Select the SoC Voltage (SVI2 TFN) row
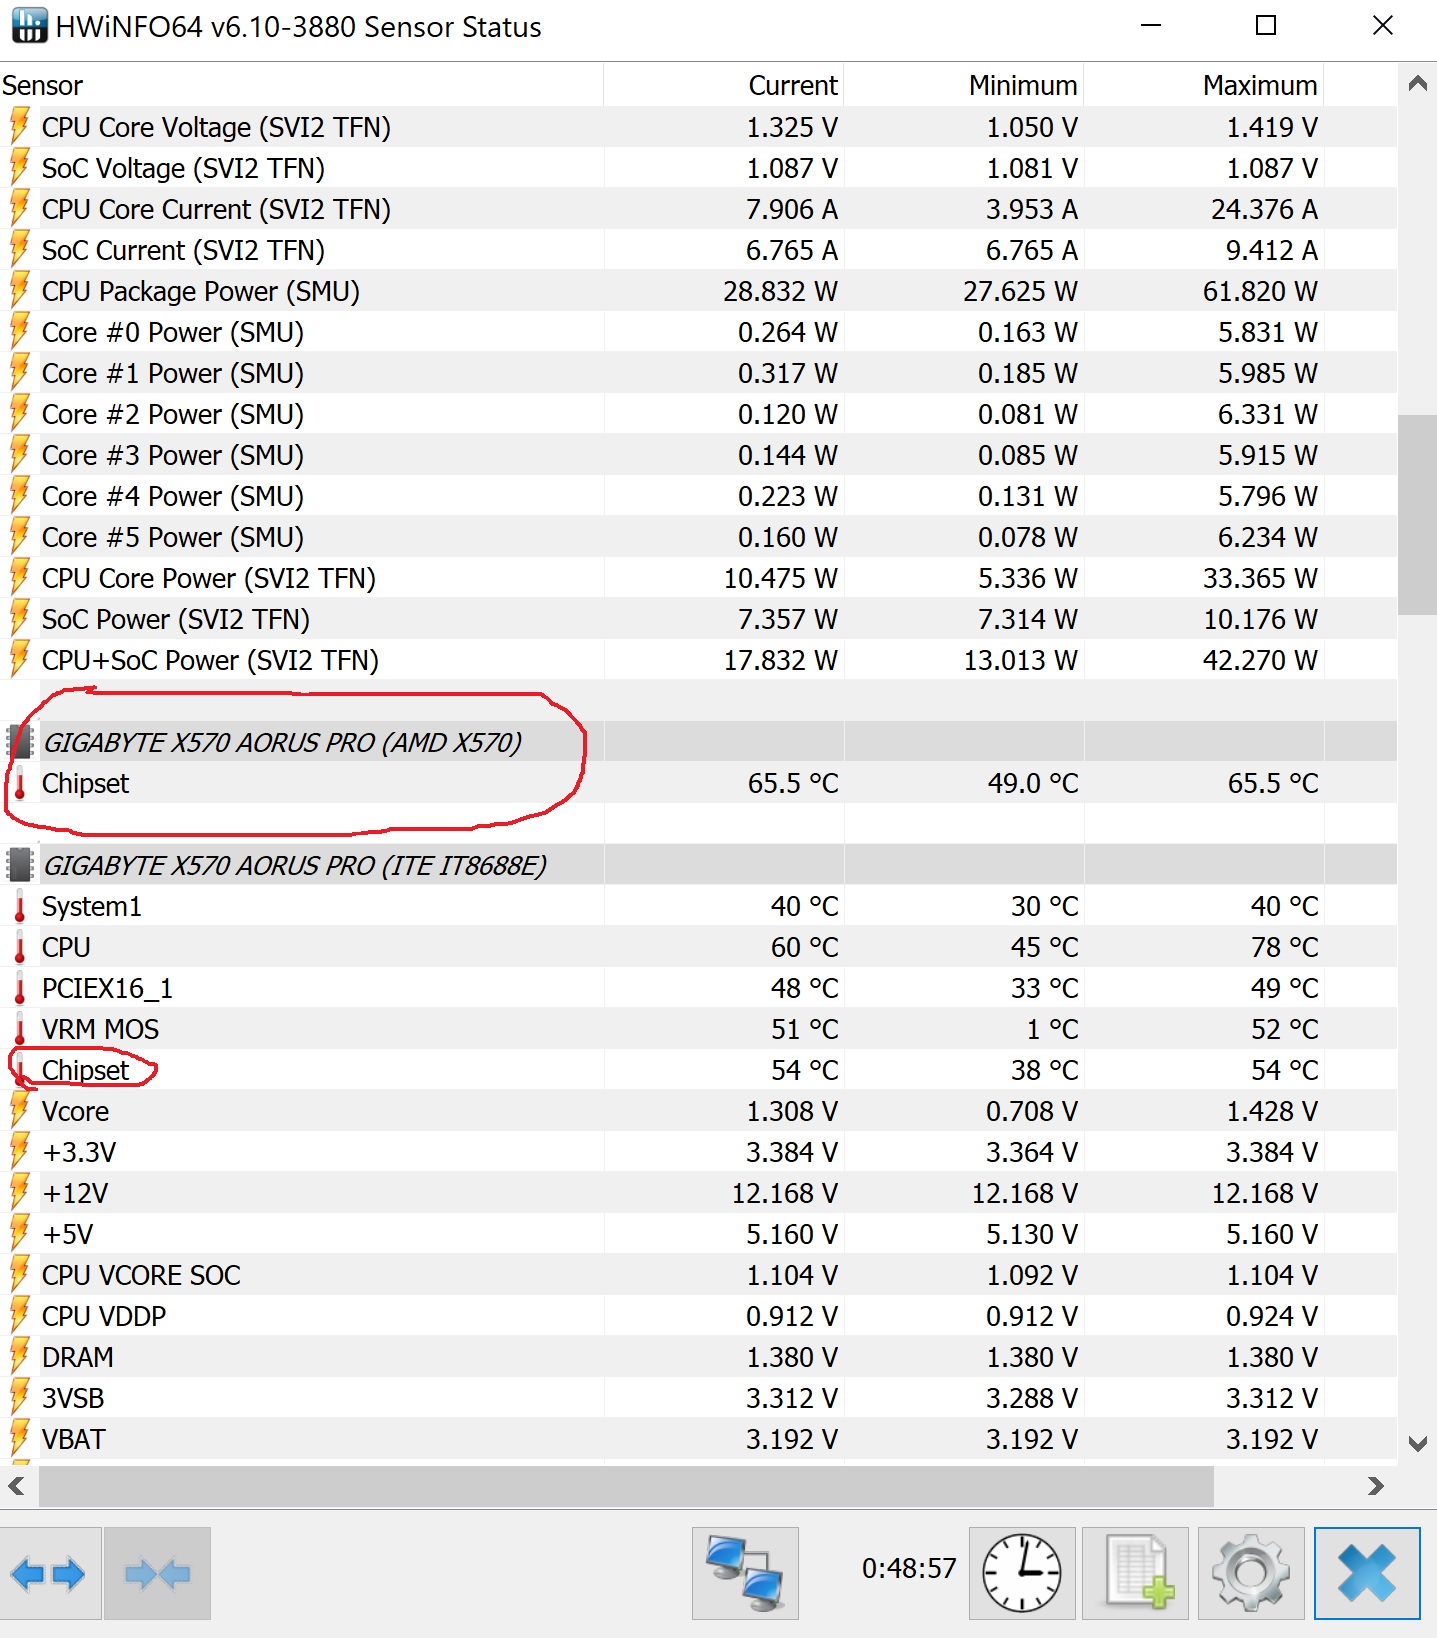 pos(698,168)
